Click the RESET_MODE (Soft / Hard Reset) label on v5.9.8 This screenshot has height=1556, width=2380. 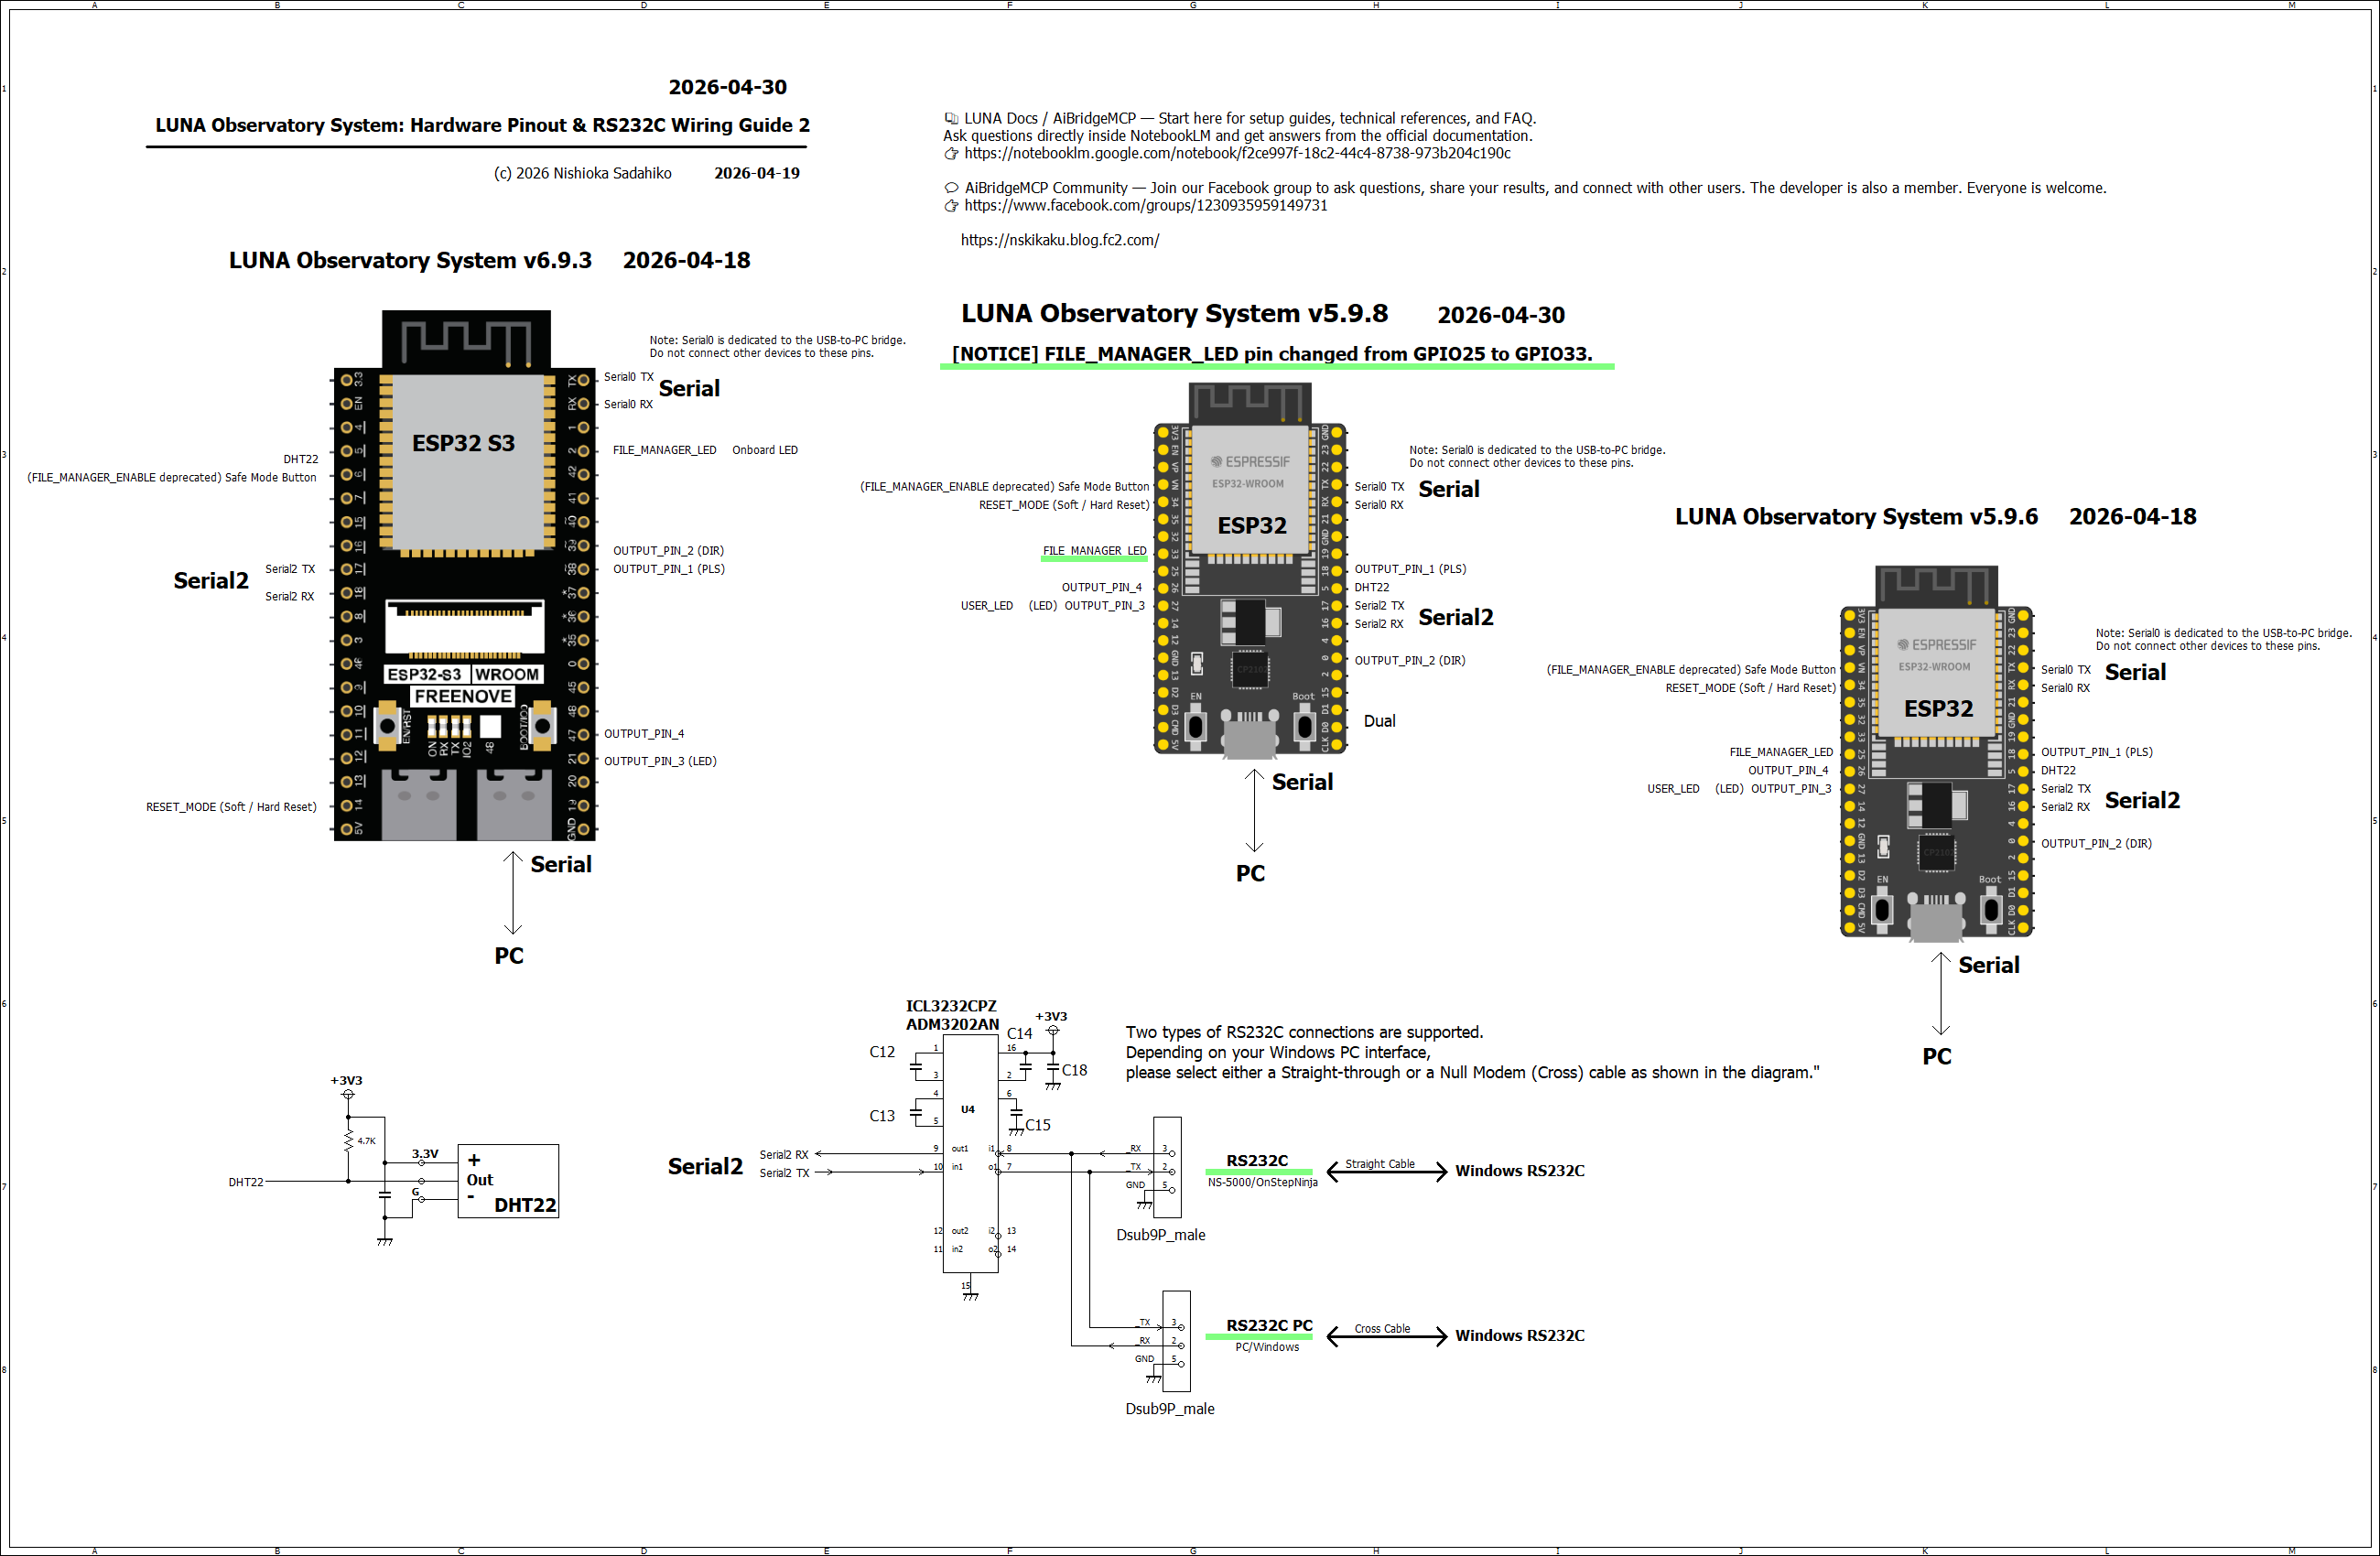click(1063, 505)
